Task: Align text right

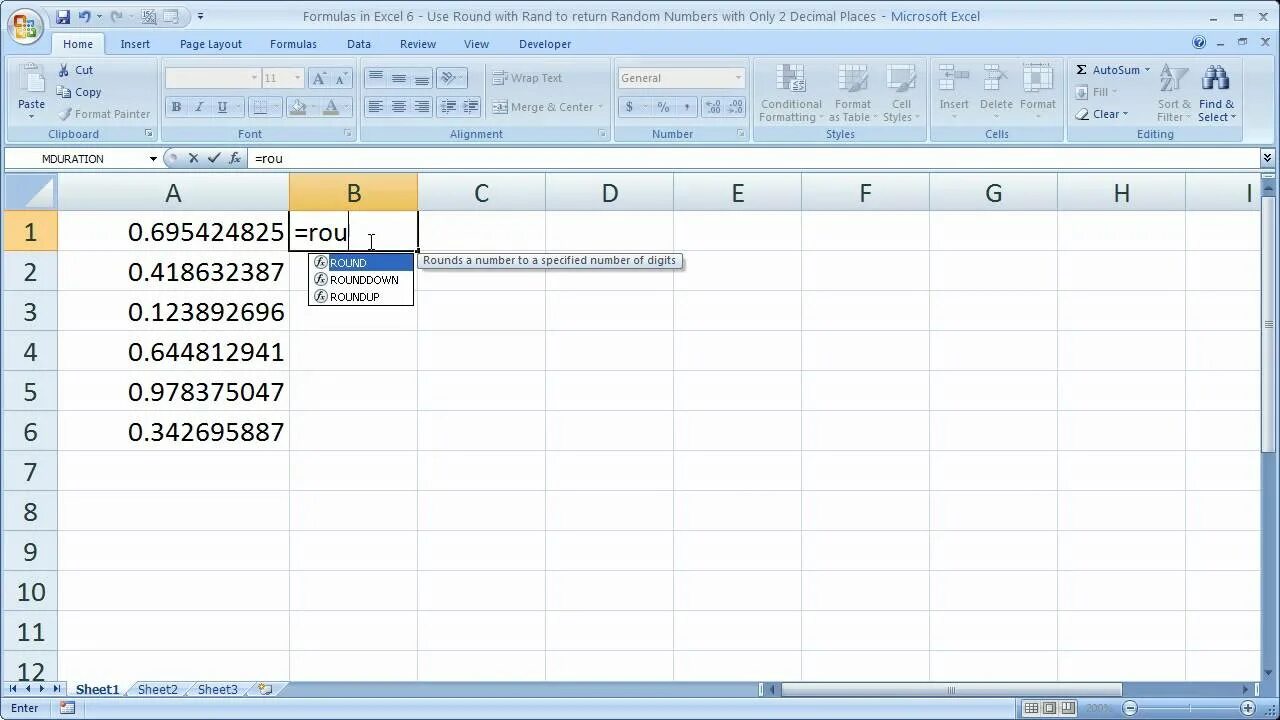Action: point(421,107)
